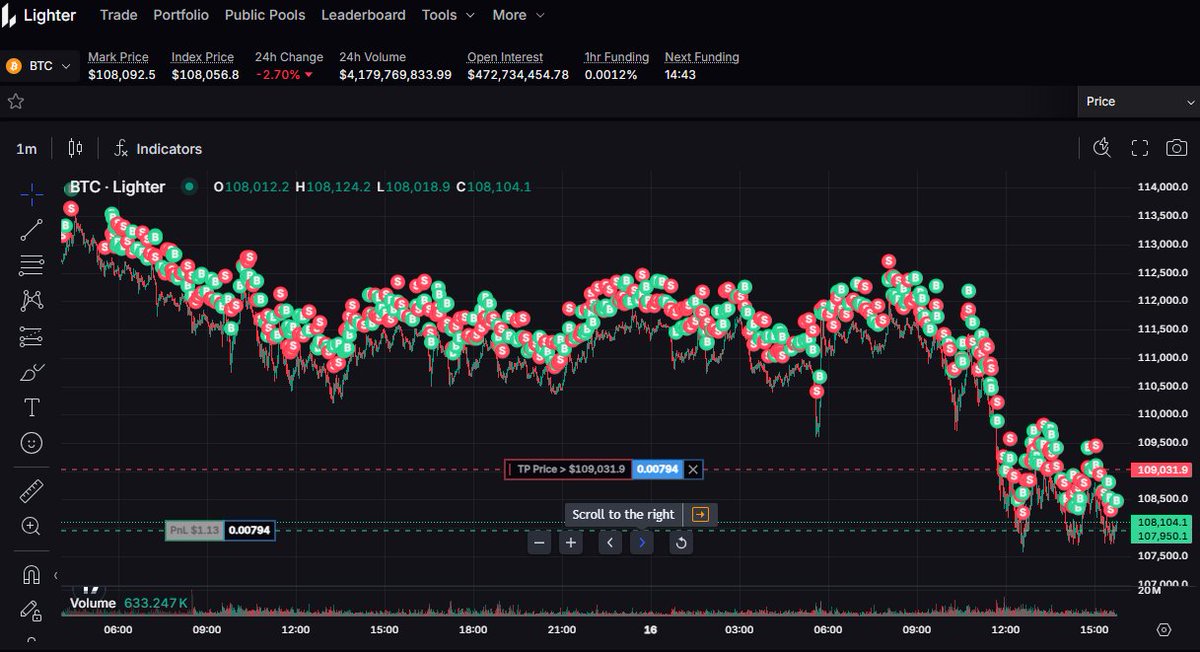Open the Leaderboard page

pyautogui.click(x=363, y=15)
